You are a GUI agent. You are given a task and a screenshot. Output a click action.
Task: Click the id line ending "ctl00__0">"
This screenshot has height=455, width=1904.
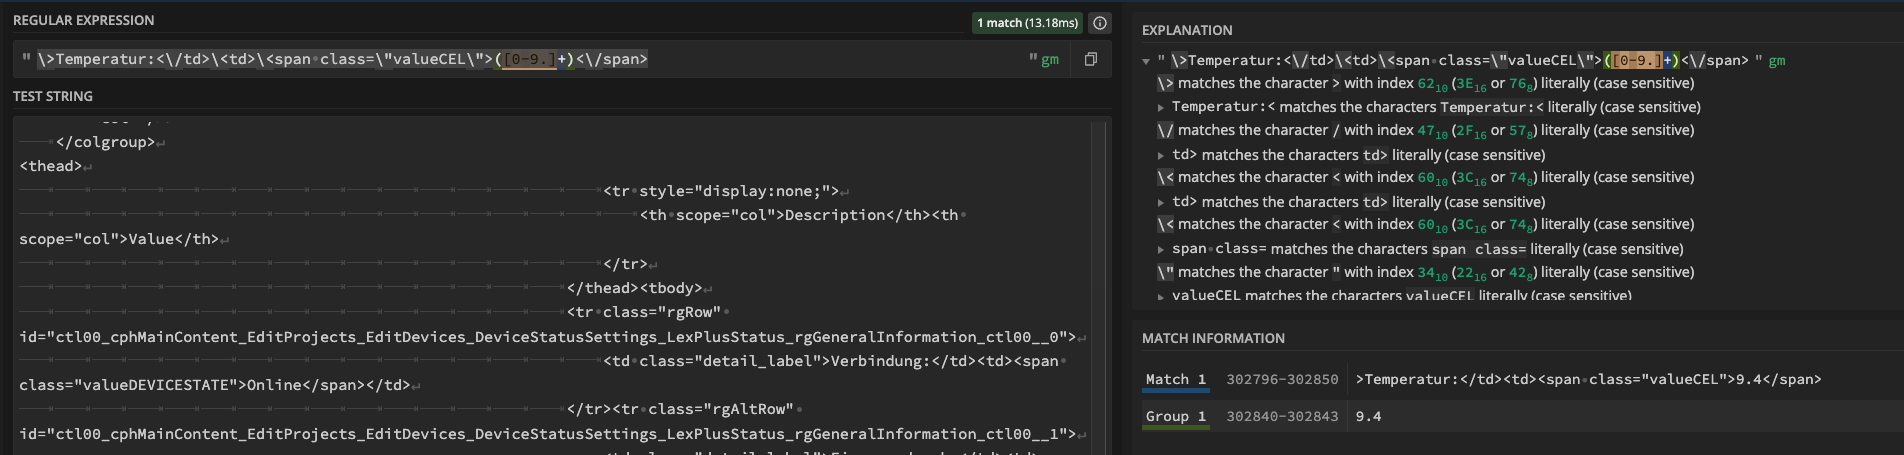[547, 337]
